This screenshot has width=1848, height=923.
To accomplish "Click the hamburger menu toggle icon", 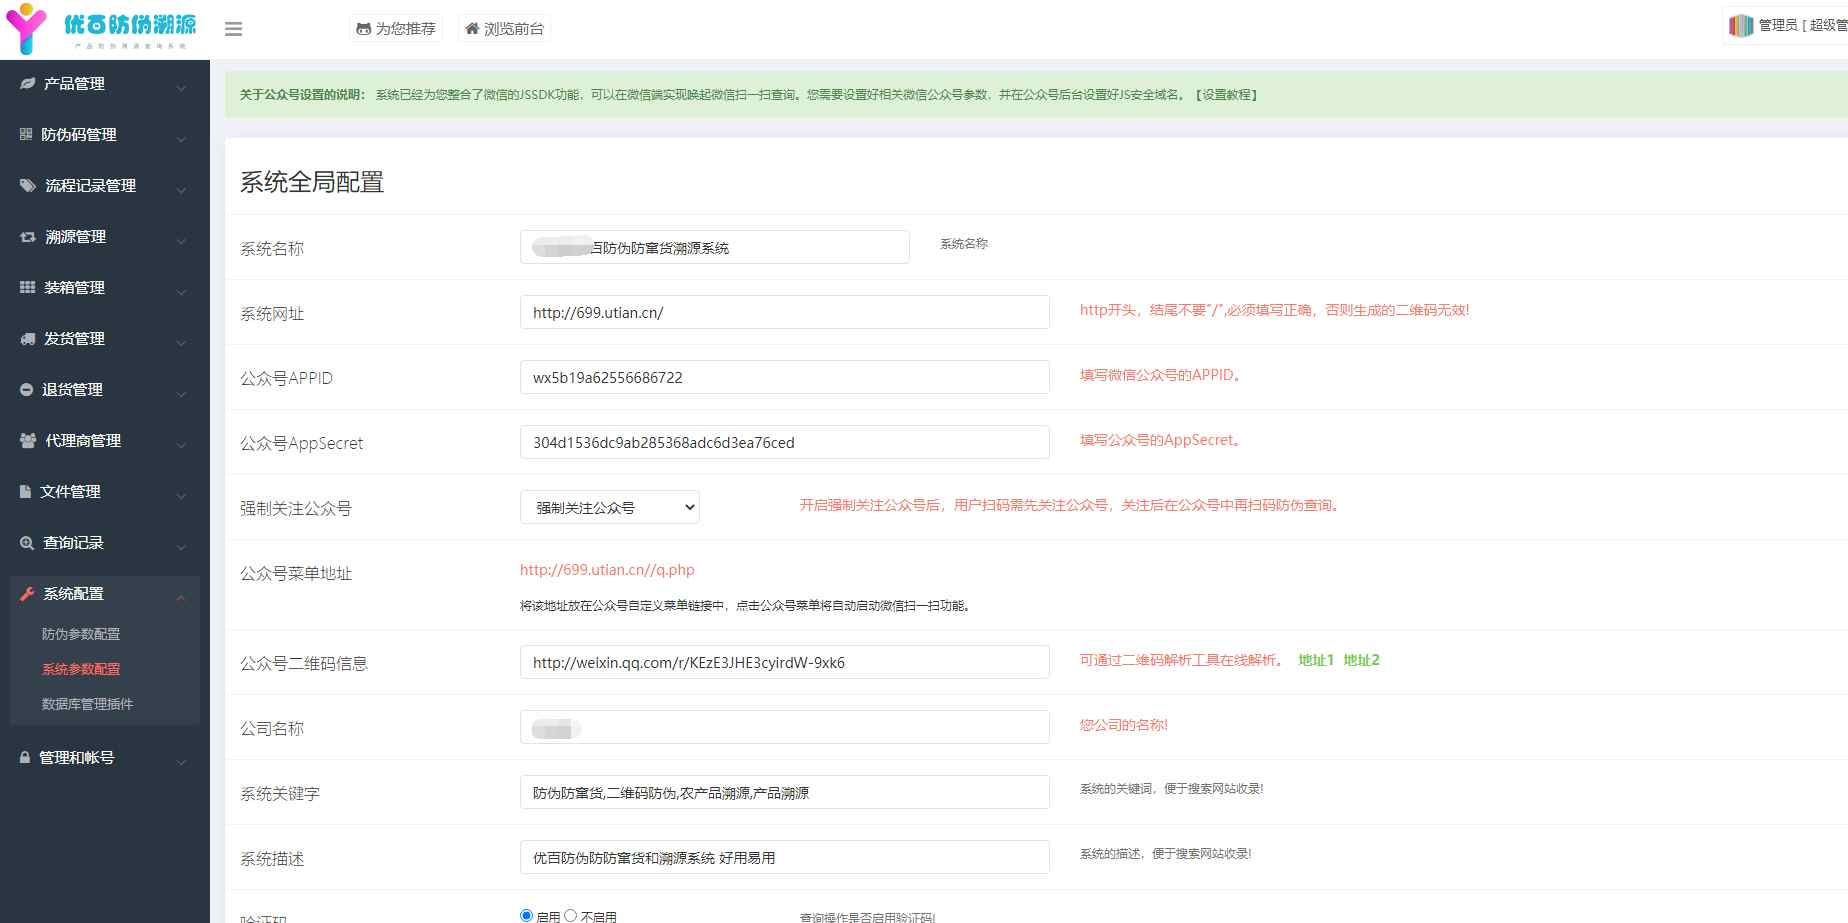I will (x=233, y=29).
